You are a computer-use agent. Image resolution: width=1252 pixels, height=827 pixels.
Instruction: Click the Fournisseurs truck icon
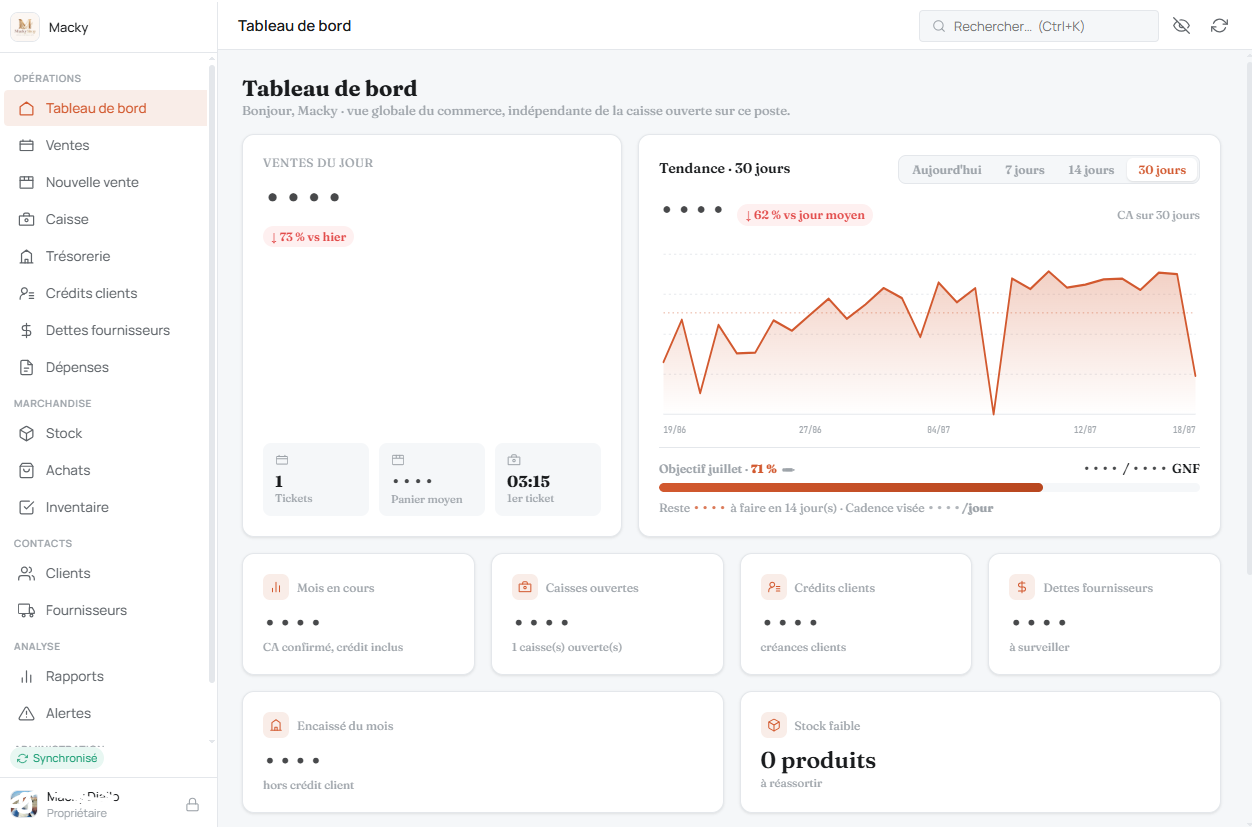pos(27,610)
